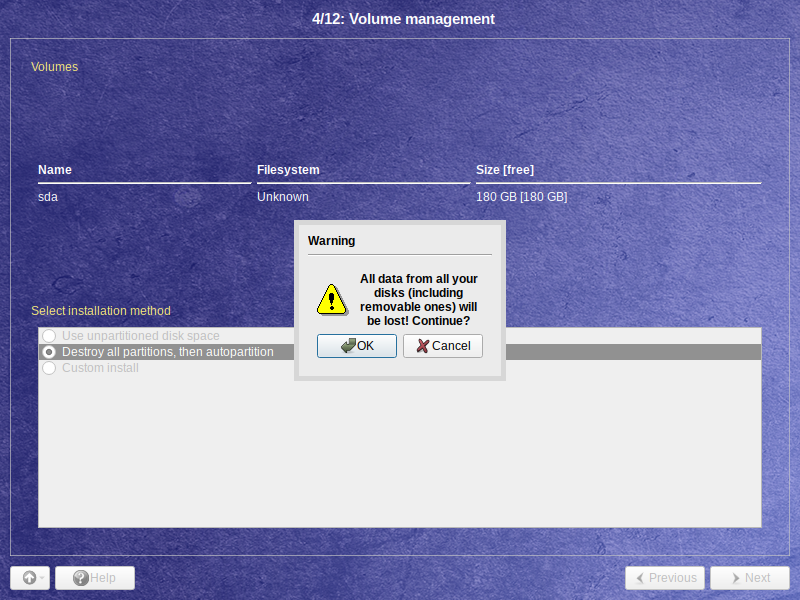Screen dimensions: 800x600
Task: Click the data loss warning message text
Action: [418, 300]
